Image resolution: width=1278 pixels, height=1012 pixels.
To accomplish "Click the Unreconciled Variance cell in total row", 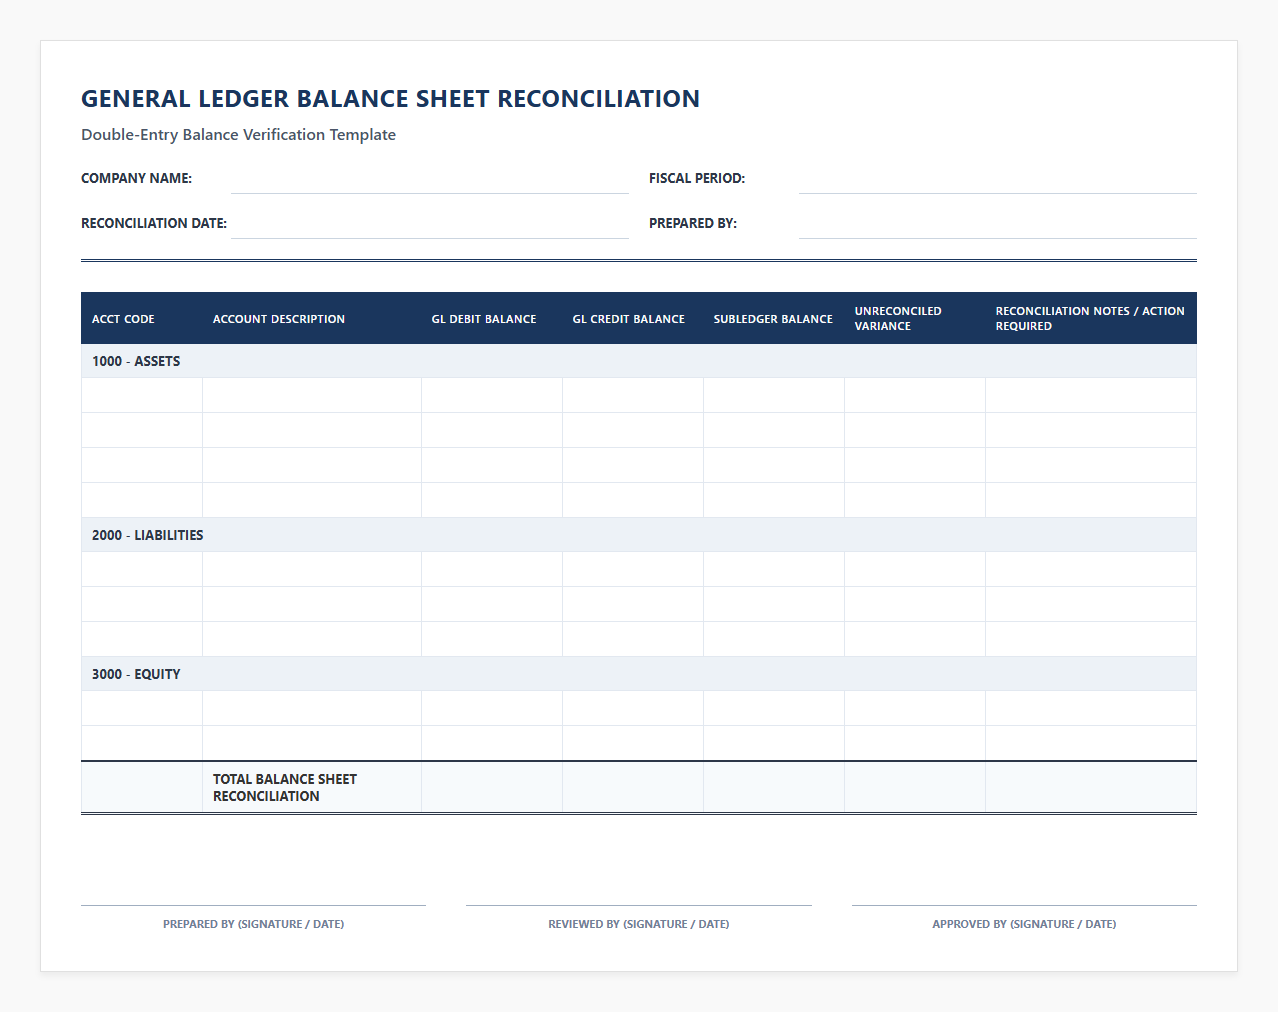I will click(915, 787).
